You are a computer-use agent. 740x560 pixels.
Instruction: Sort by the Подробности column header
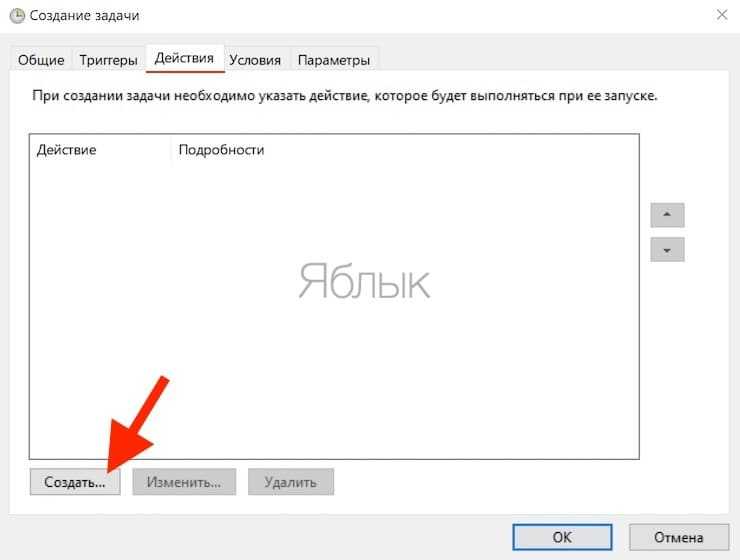[221, 150]
